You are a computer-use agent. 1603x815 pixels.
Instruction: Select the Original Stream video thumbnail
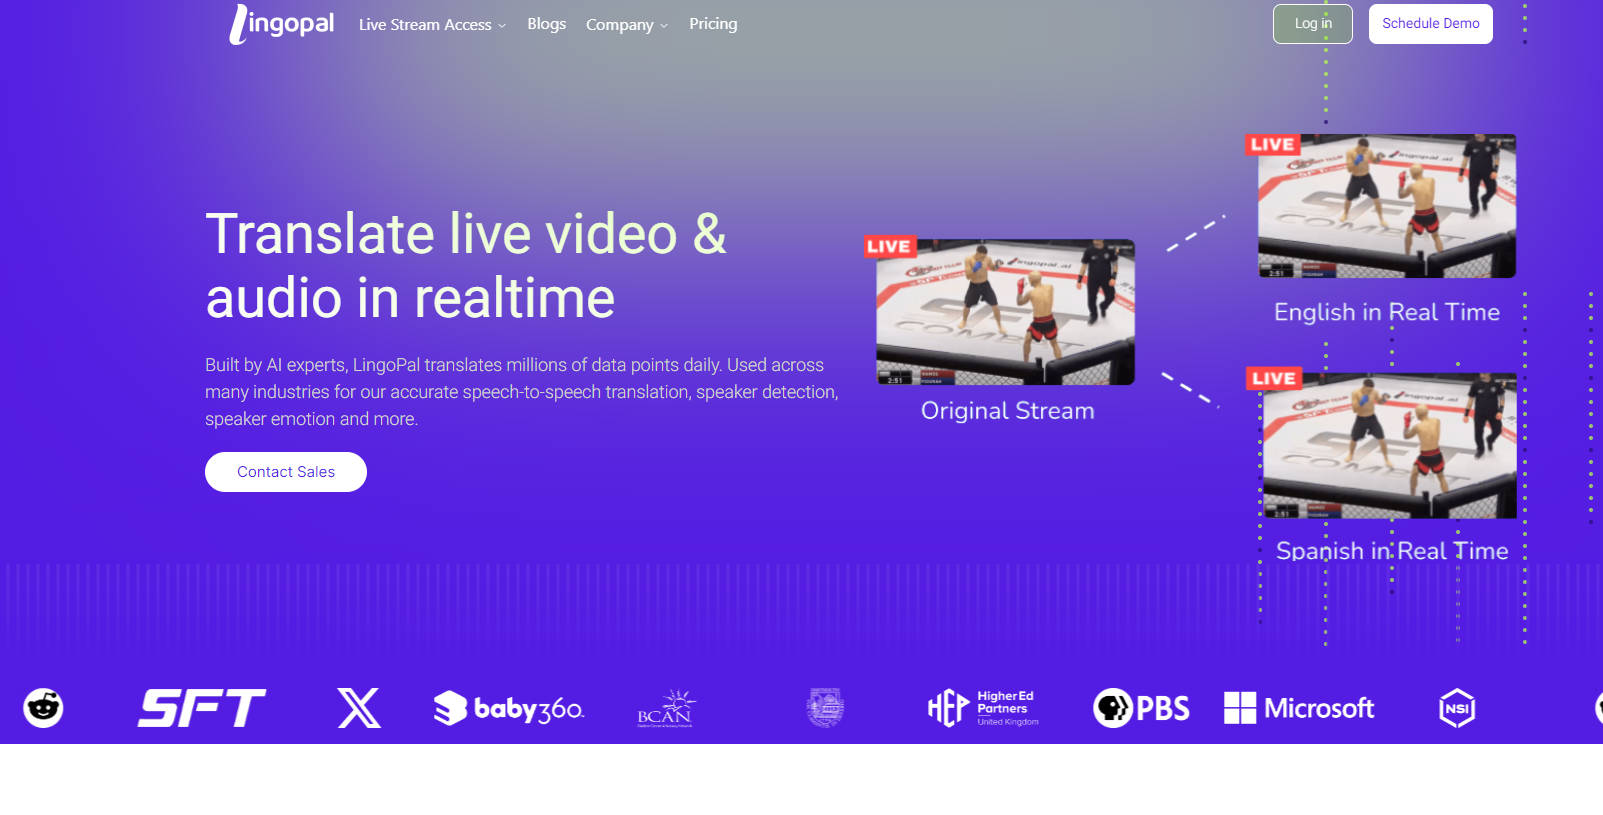(1005, 312)
